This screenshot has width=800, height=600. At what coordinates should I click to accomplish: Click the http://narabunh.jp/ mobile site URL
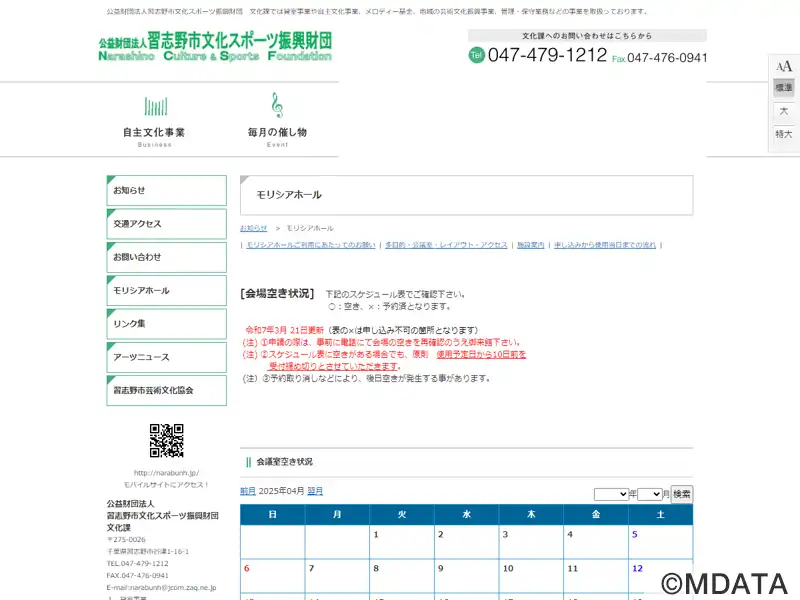tap(166, 473)
